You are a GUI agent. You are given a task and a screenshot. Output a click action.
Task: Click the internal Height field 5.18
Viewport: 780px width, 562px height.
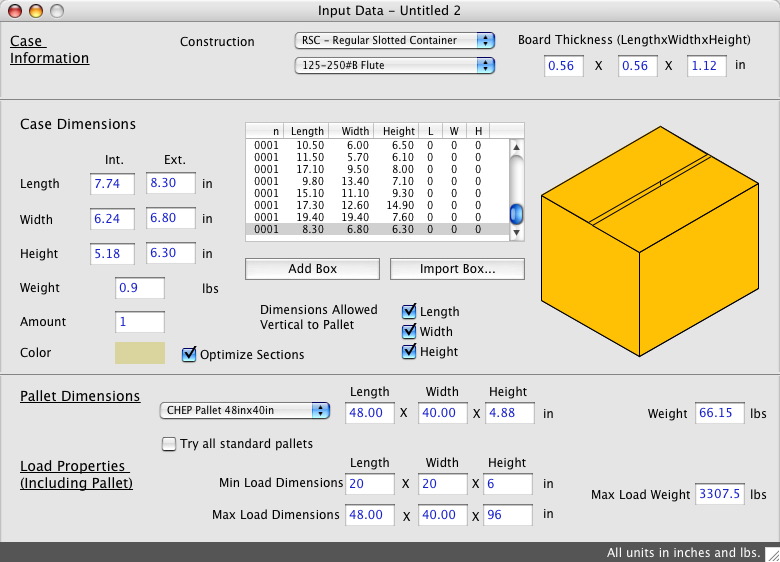pyautogui.click(x=112, y=254)
